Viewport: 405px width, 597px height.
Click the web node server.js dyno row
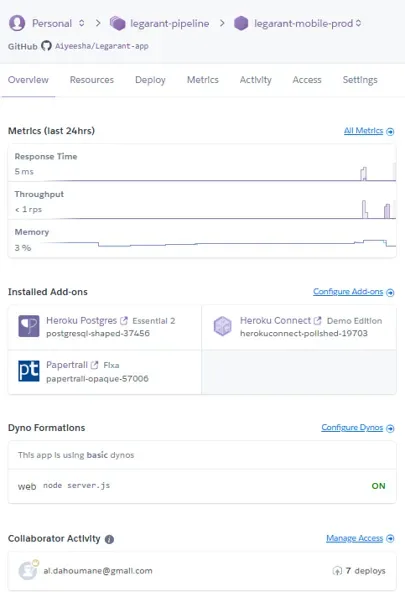pyautogui.click(x=202, y=486)
